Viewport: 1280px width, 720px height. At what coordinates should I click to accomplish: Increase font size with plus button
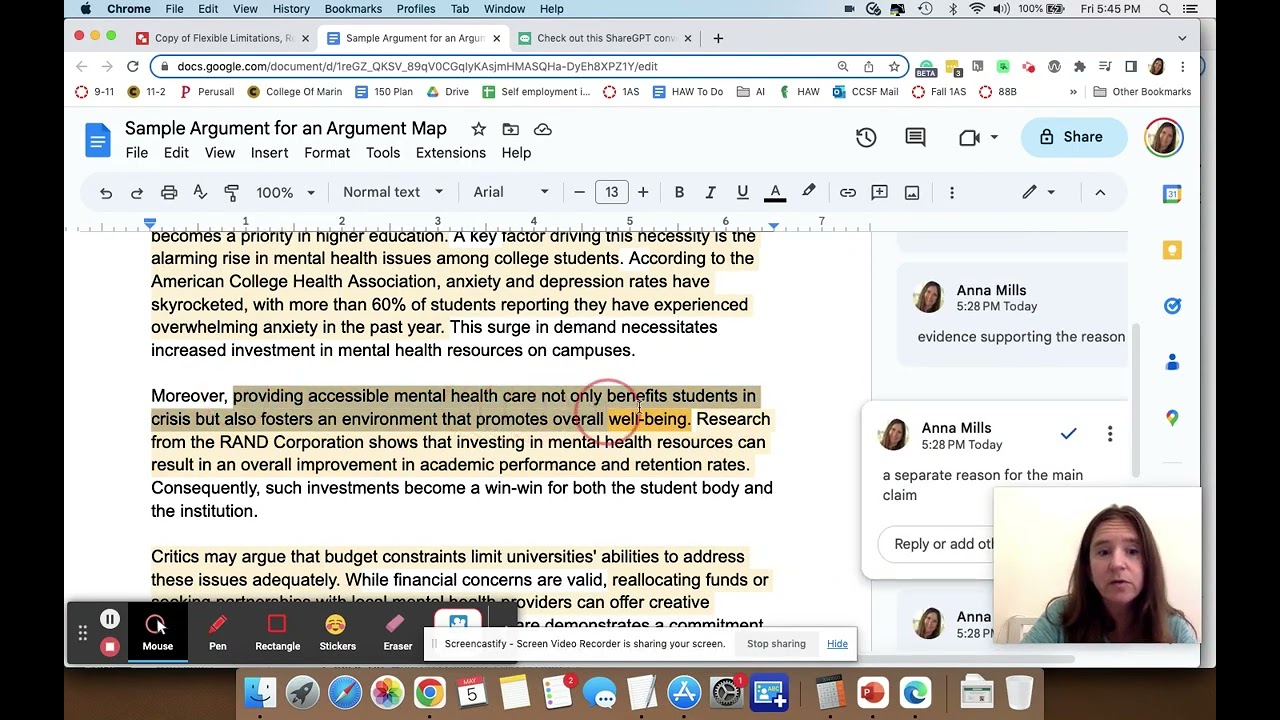point(643,192)
